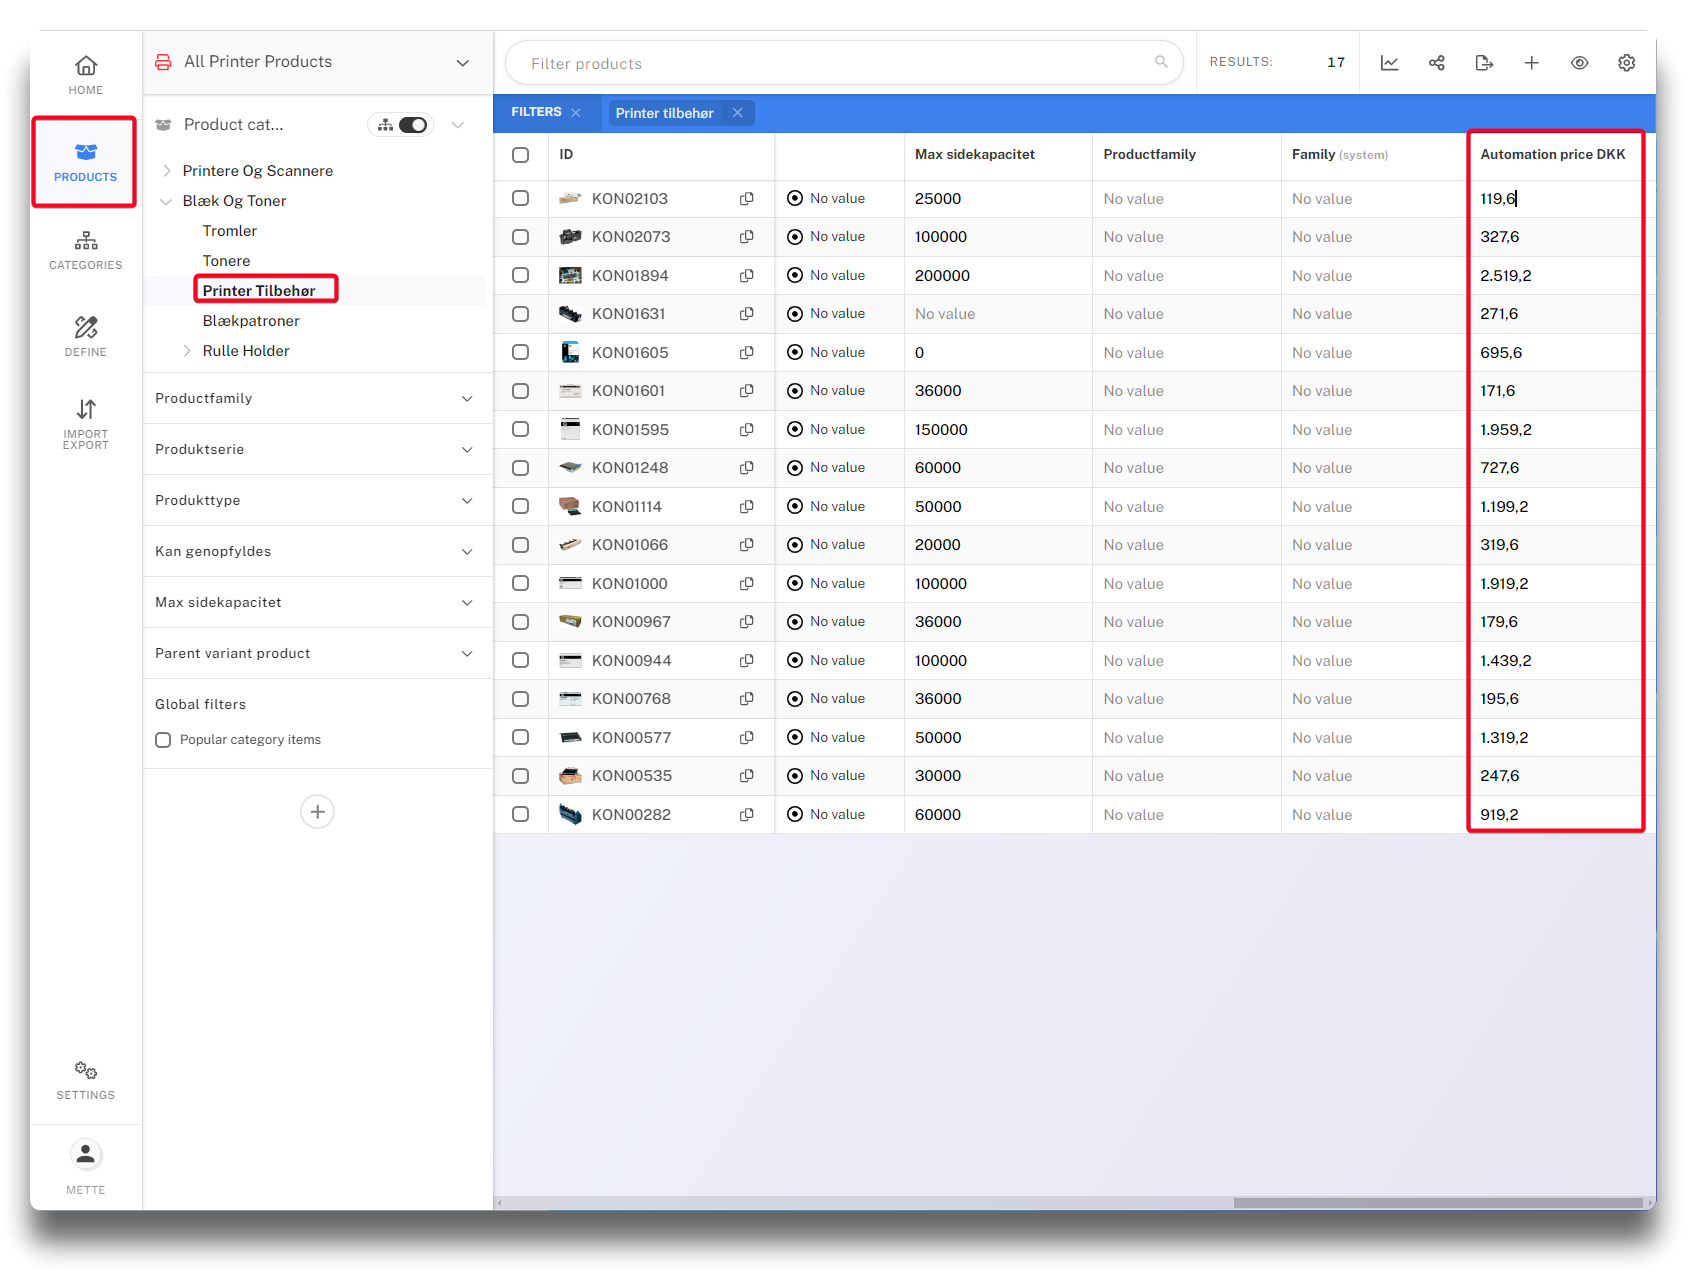Toggle the eye visibility icon in toolbar
This screenshot has width=1687, height=1273.
click(x=1579, y=63)
